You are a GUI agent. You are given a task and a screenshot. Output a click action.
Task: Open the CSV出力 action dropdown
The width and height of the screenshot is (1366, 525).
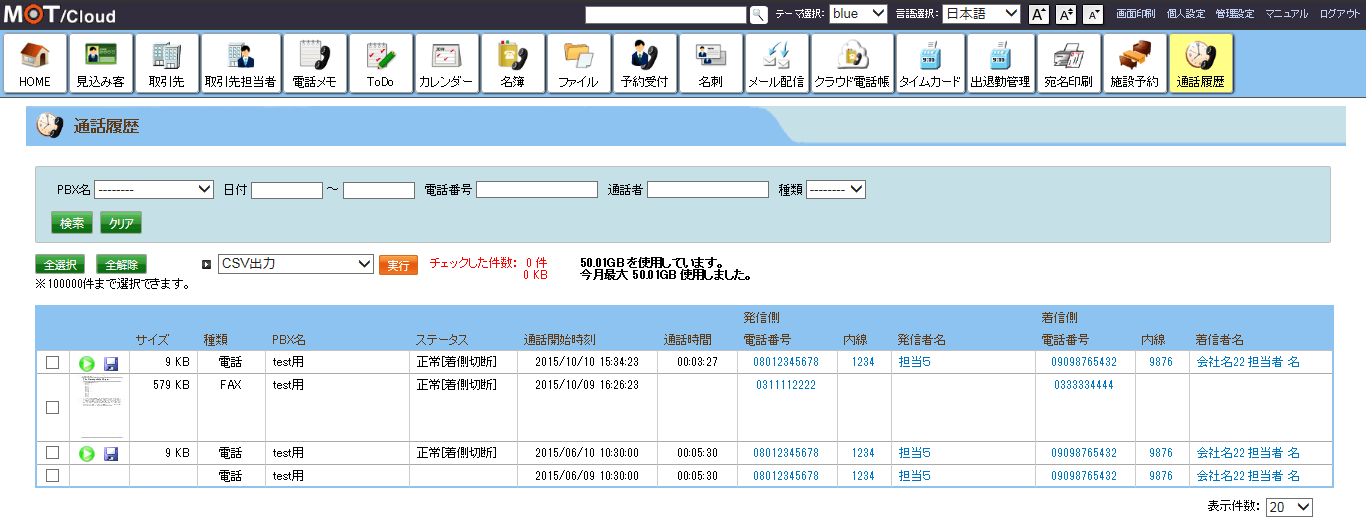tap(295, 264)
